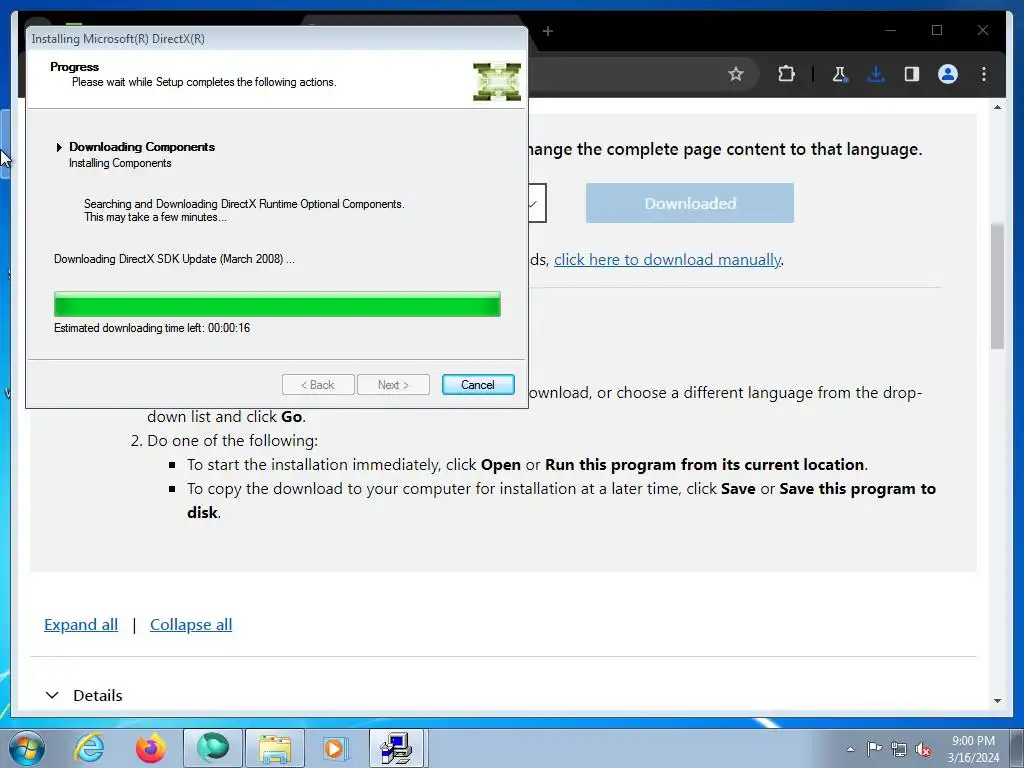Open a new browser tab with plus
The width and height of the screenshot is (1024, 768).
548,31
